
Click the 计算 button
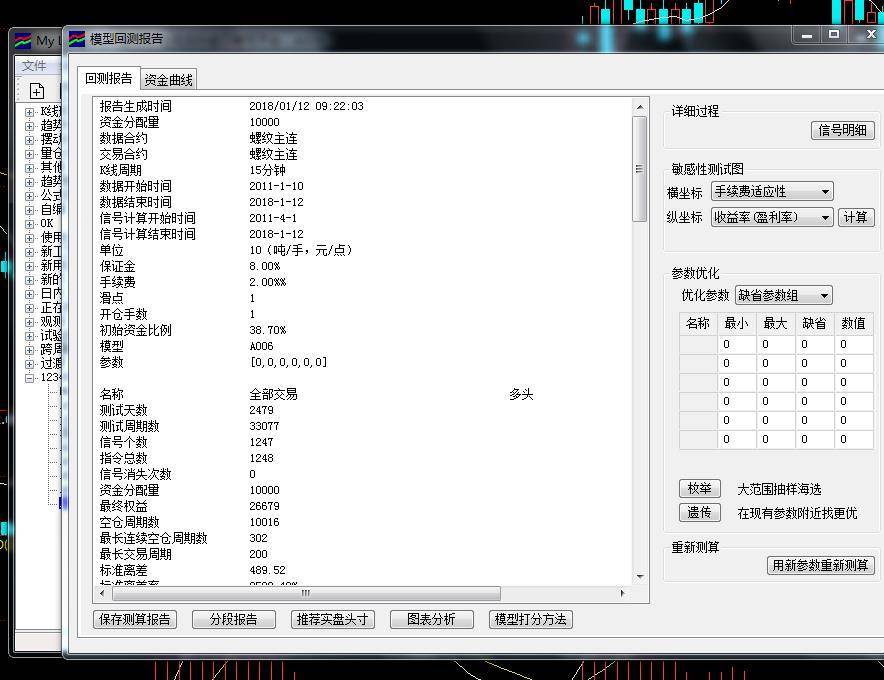856,217
